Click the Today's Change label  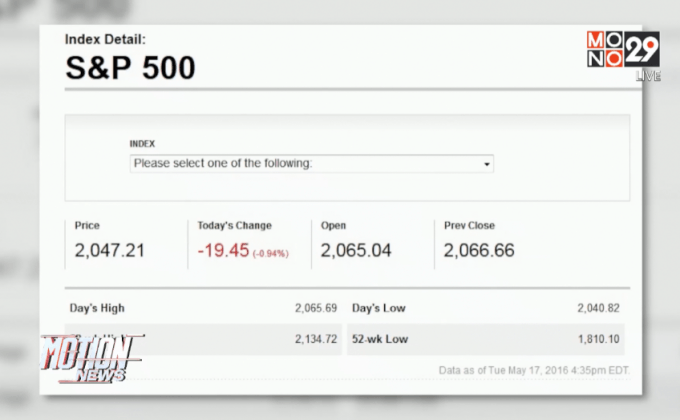235,226
